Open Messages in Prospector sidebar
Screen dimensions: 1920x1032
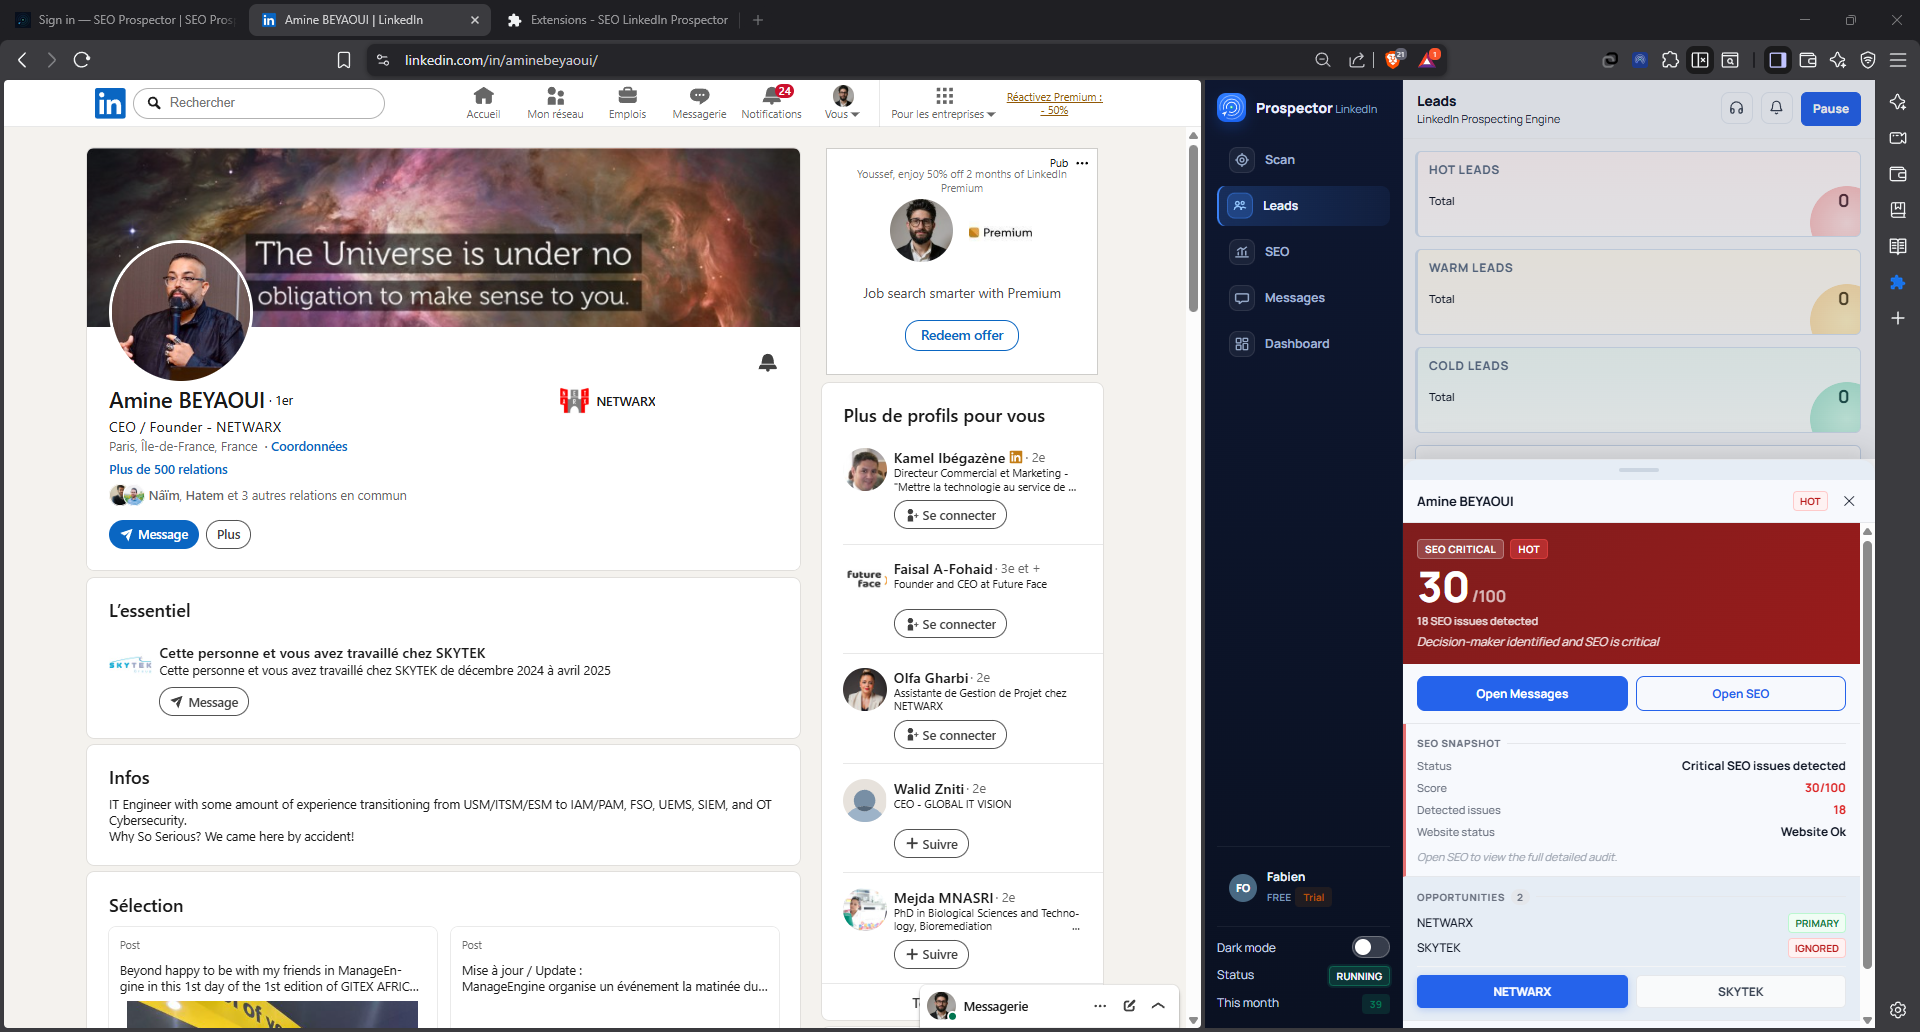tap(1293, 298)
